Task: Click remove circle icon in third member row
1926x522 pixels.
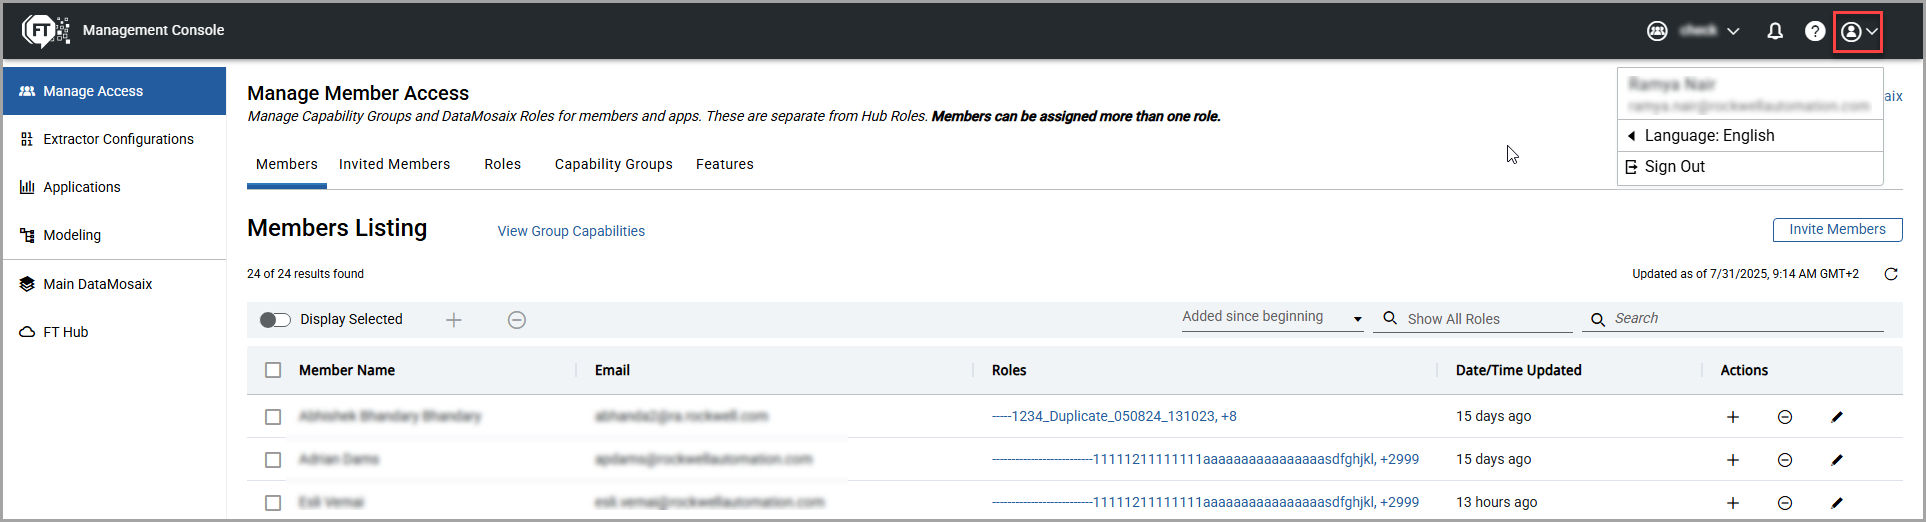Action: click(1785, 503)
